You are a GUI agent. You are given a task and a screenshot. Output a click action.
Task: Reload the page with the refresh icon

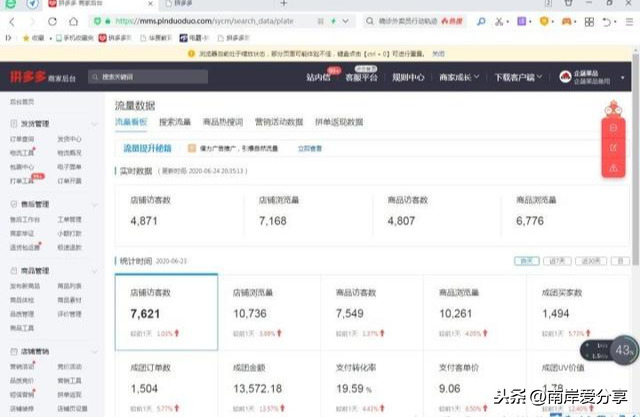pos(52,21)
